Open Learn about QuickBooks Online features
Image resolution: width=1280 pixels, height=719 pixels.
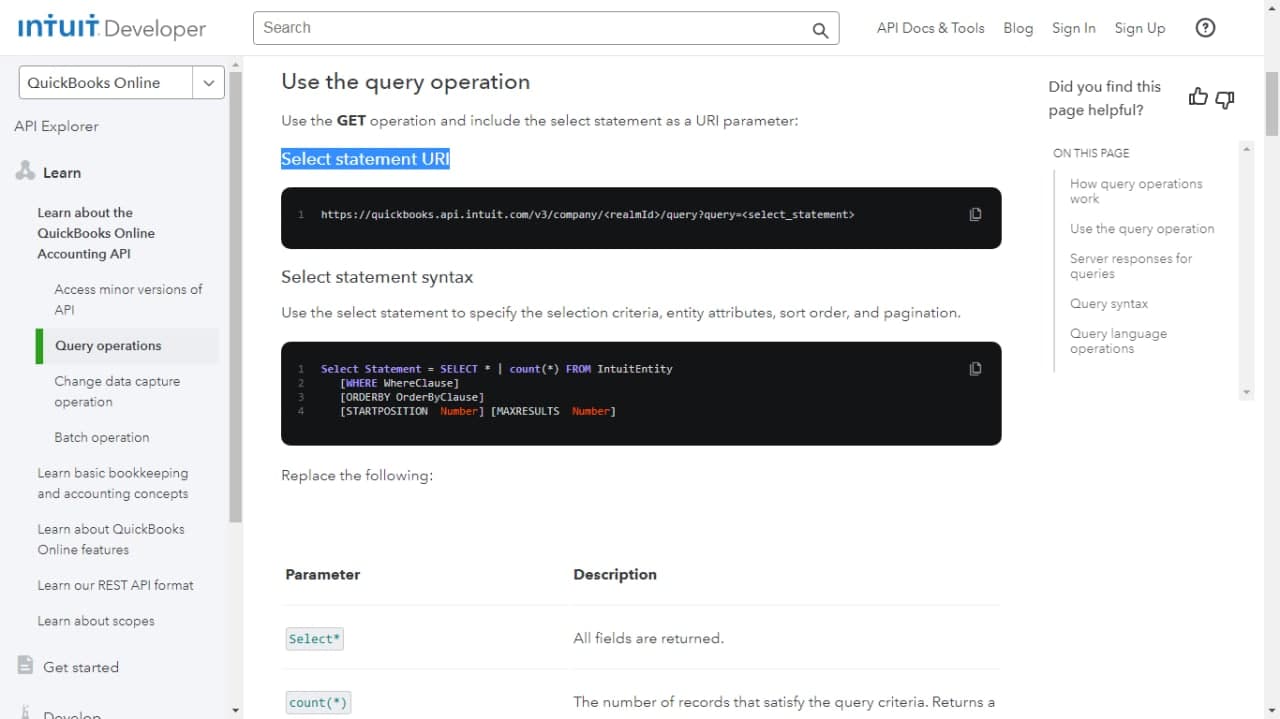point(111,539)
